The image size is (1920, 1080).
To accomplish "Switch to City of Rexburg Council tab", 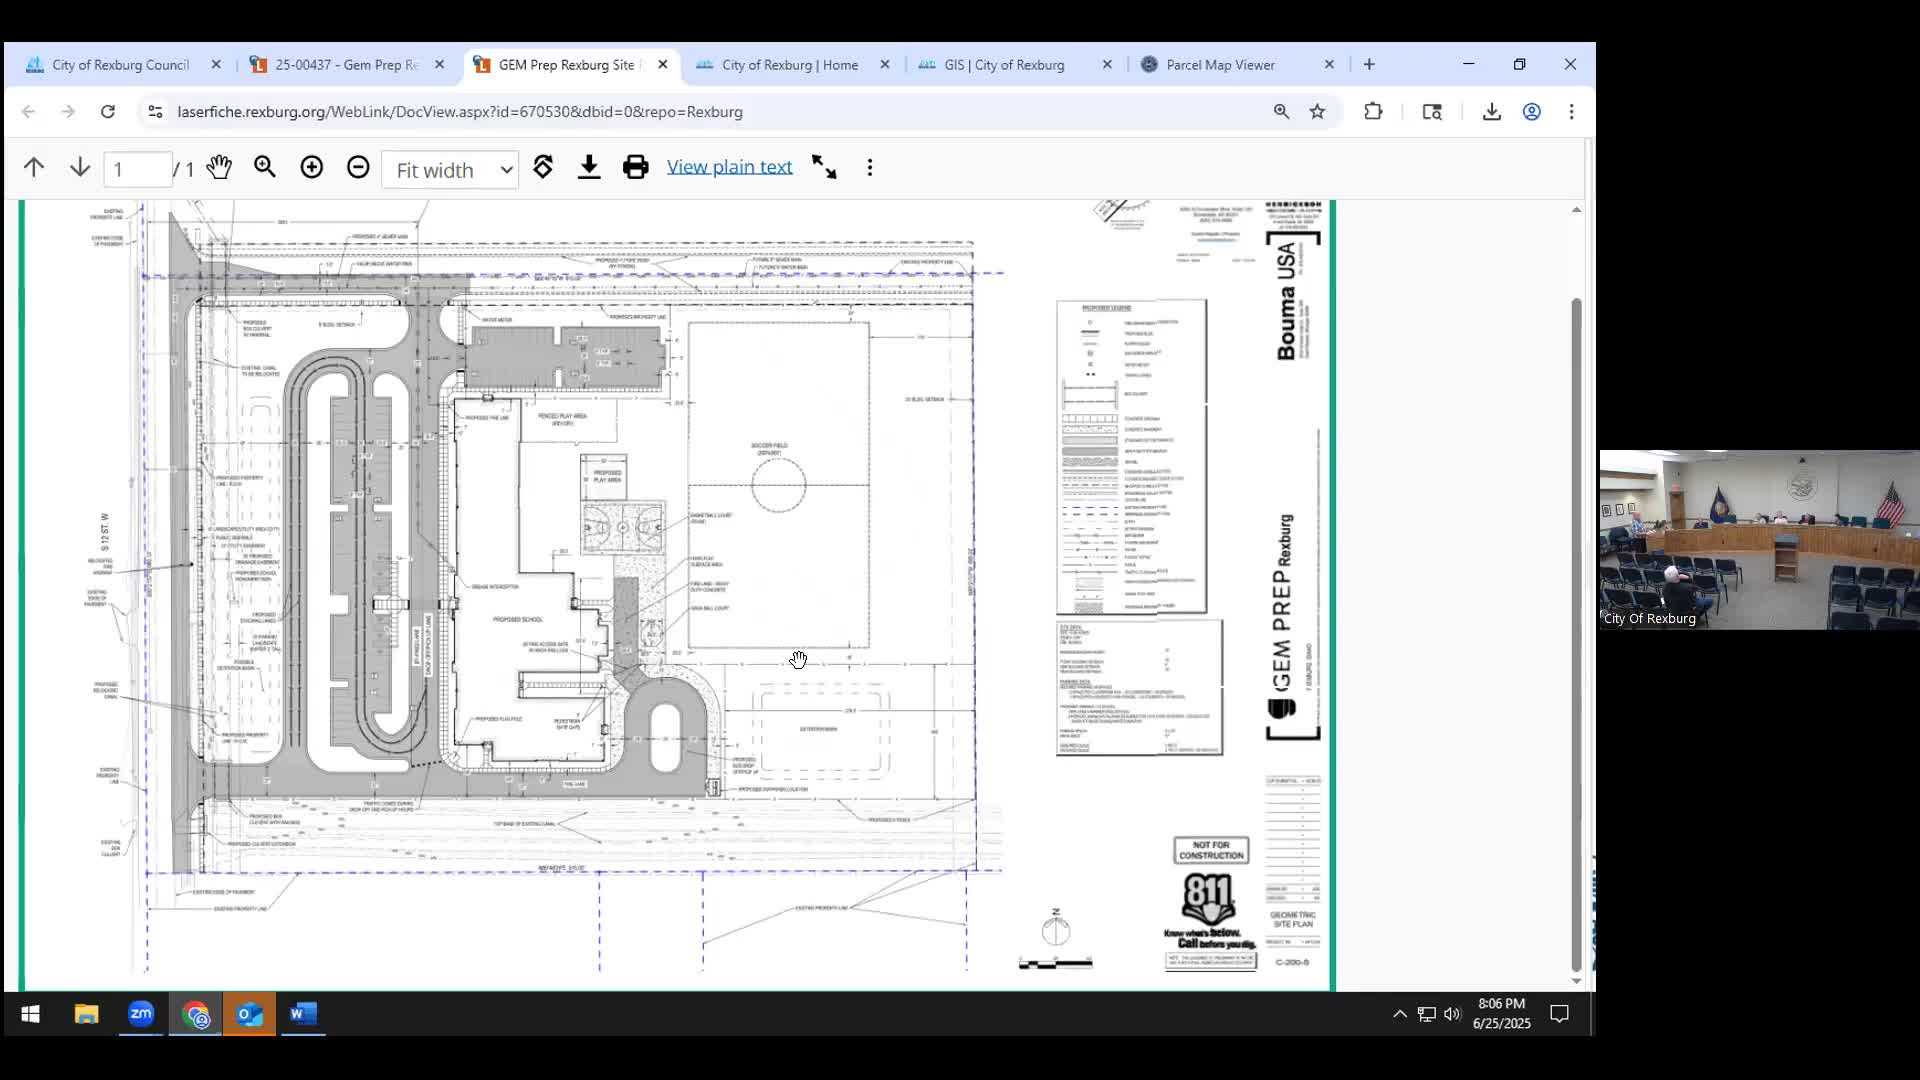I will [x=121, y=65].
